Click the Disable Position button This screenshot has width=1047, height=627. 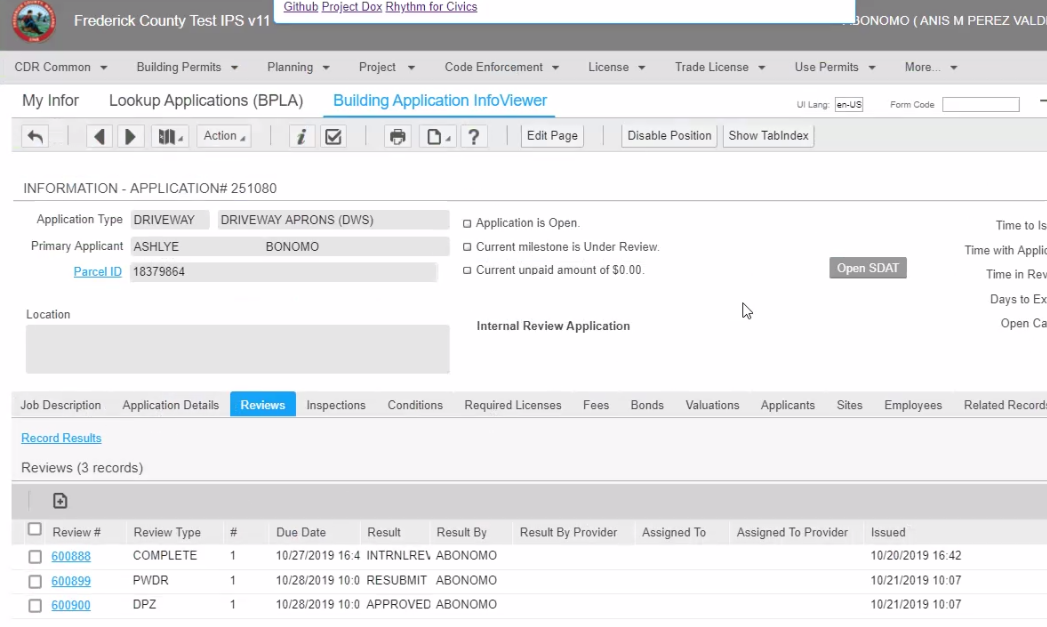coord(669,136)
